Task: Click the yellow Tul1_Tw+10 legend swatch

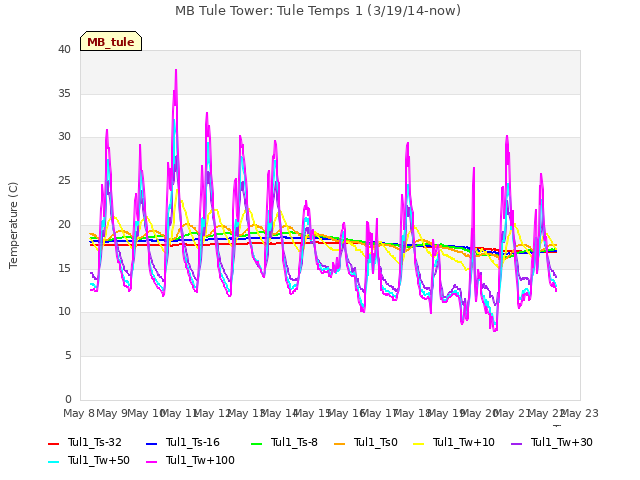Action: [x=419, y=444]
